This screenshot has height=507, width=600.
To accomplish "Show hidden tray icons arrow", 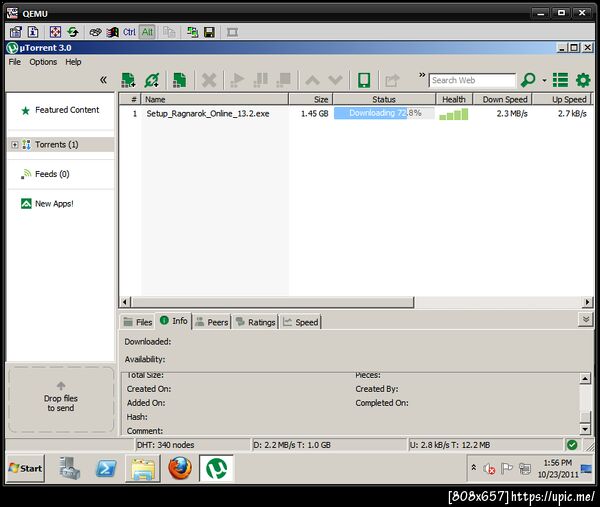I will [474, 468].
